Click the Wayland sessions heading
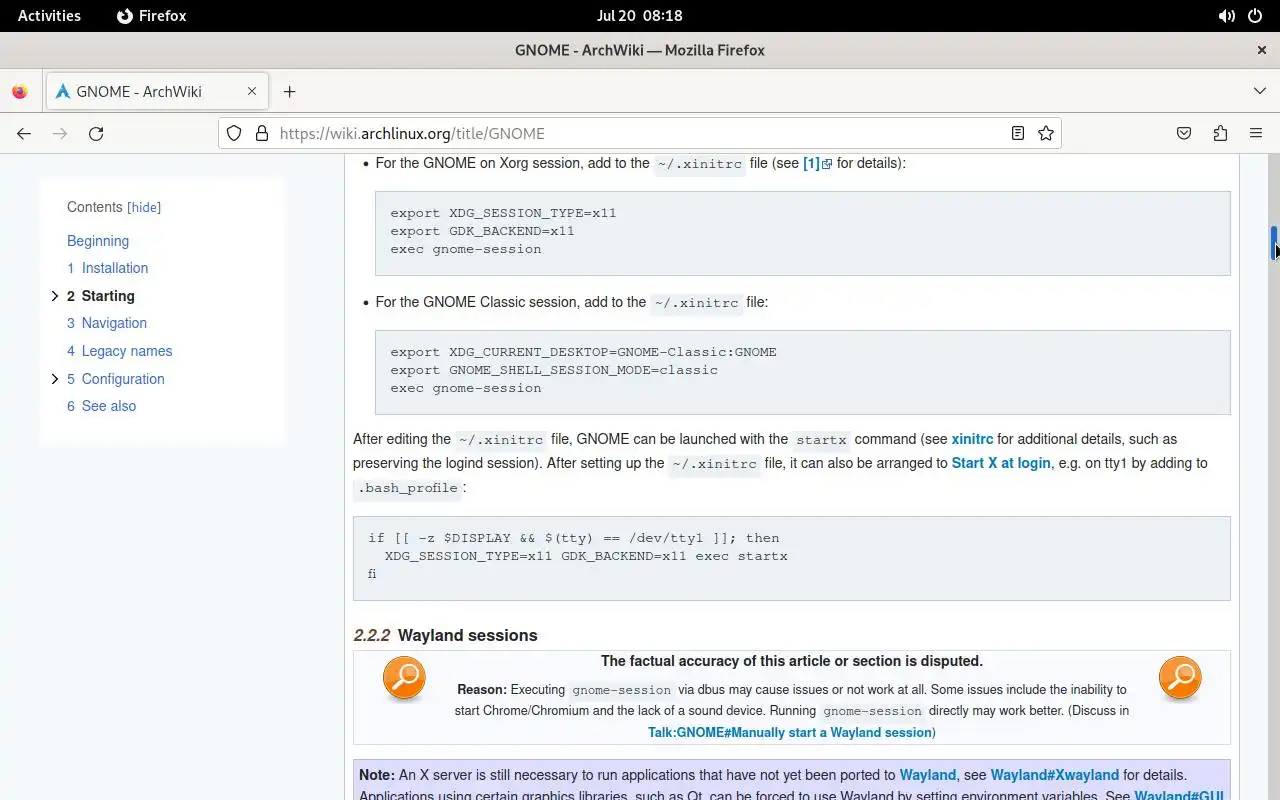The image size is (1280, 800). click(x=467, y=635)
